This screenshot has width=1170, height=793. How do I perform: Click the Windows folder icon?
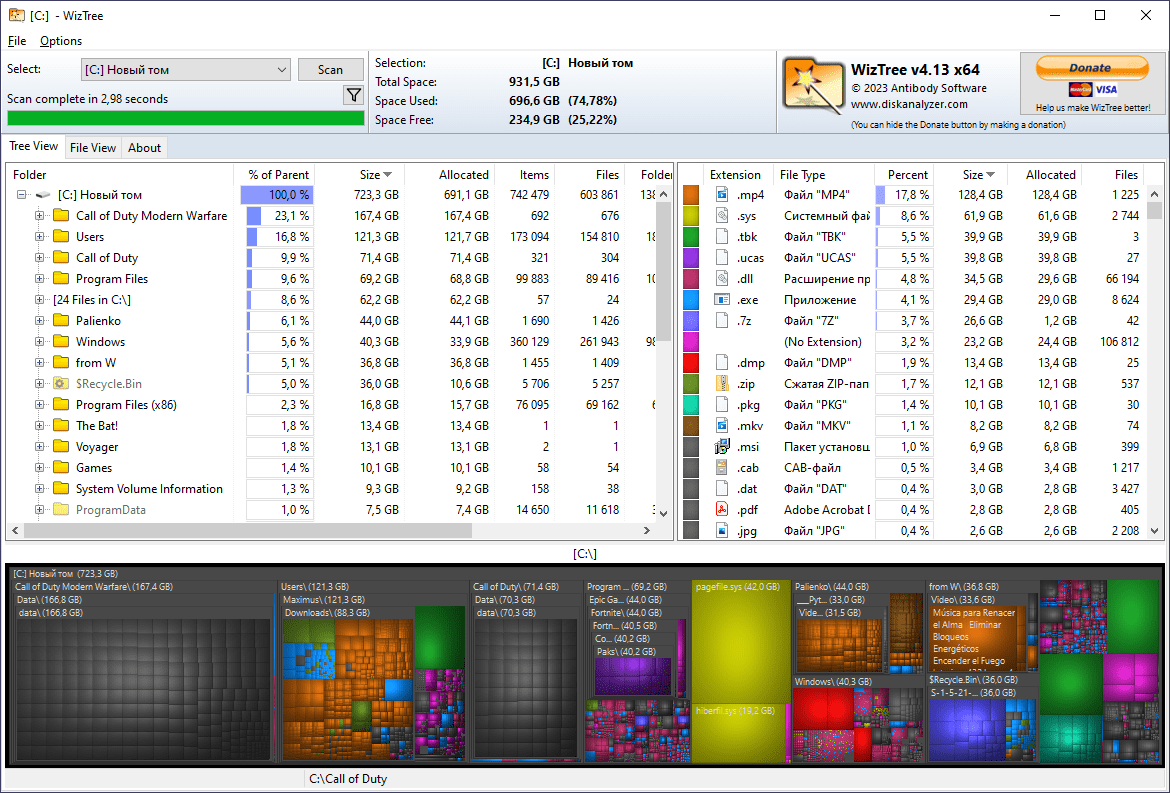pos(61,342)
